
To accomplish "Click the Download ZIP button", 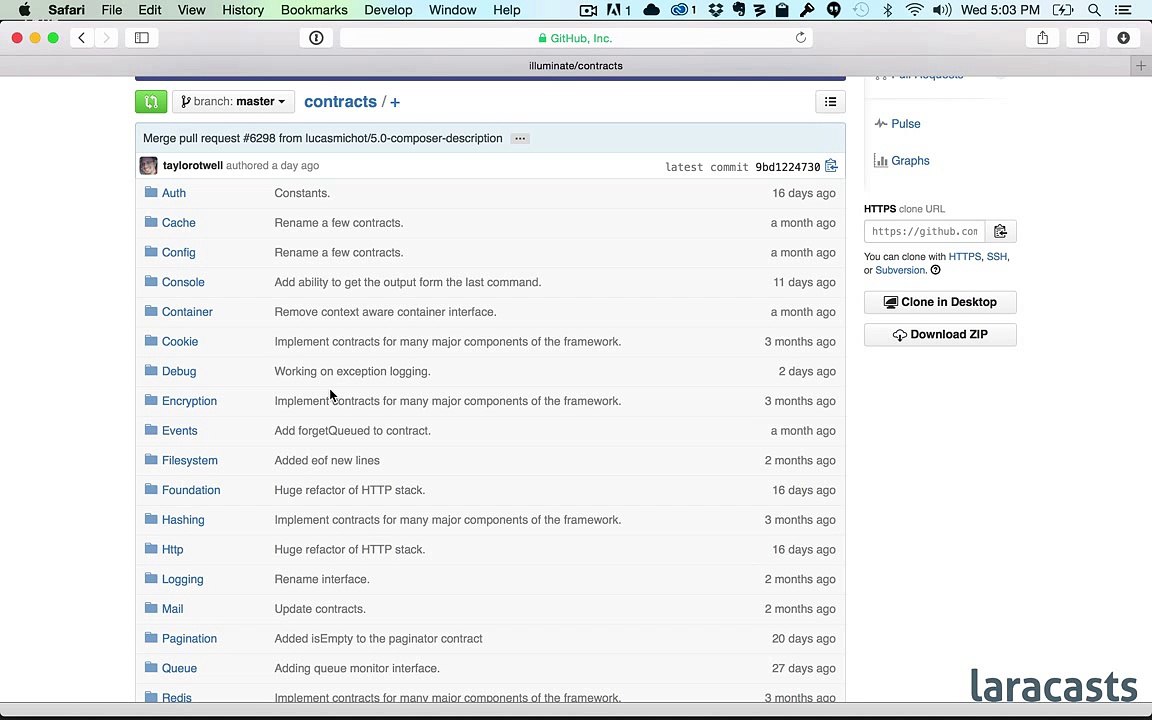I will (940, 334).
